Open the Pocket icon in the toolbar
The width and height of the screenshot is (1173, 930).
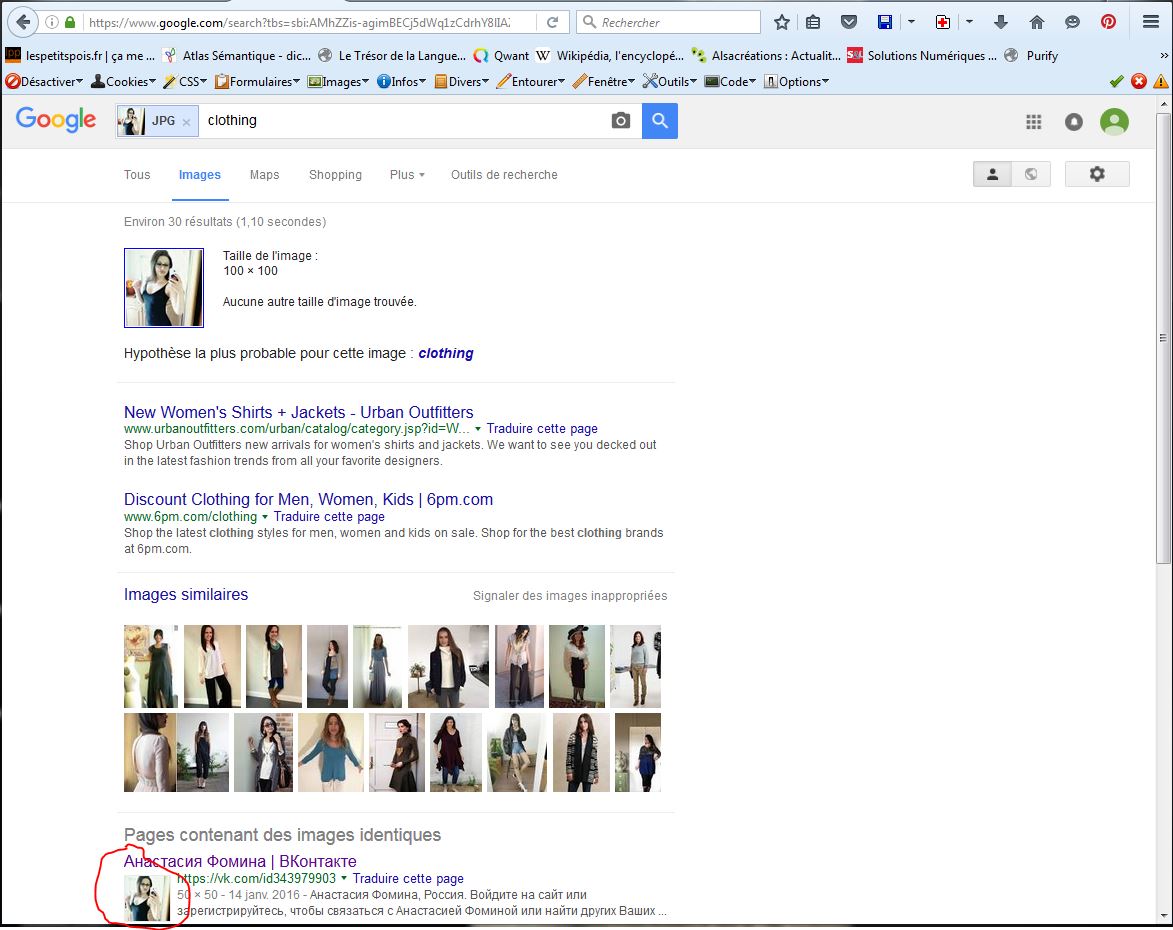point(848,22)
